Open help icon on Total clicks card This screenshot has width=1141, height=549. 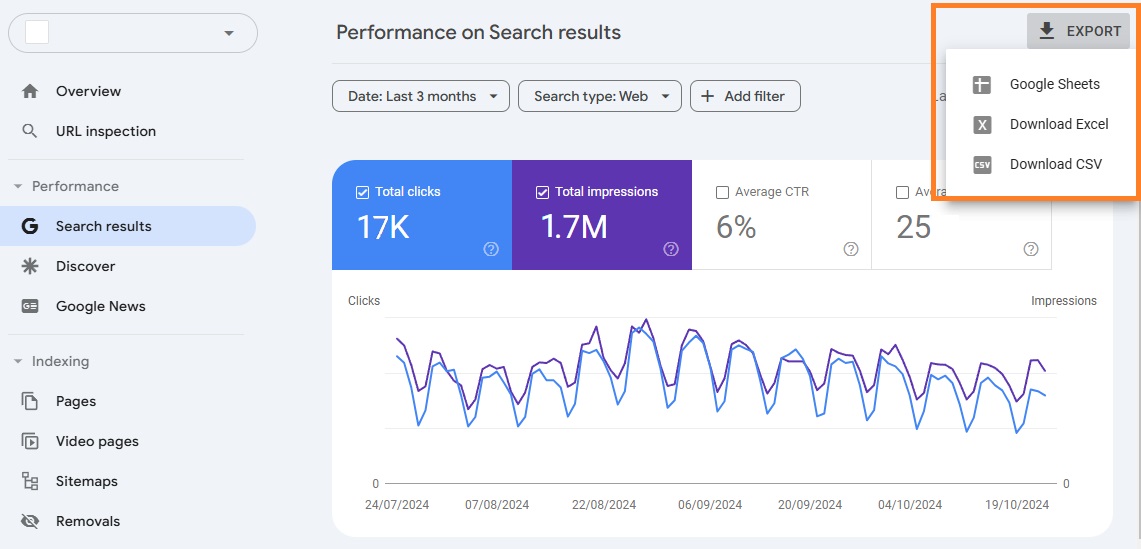491,249
